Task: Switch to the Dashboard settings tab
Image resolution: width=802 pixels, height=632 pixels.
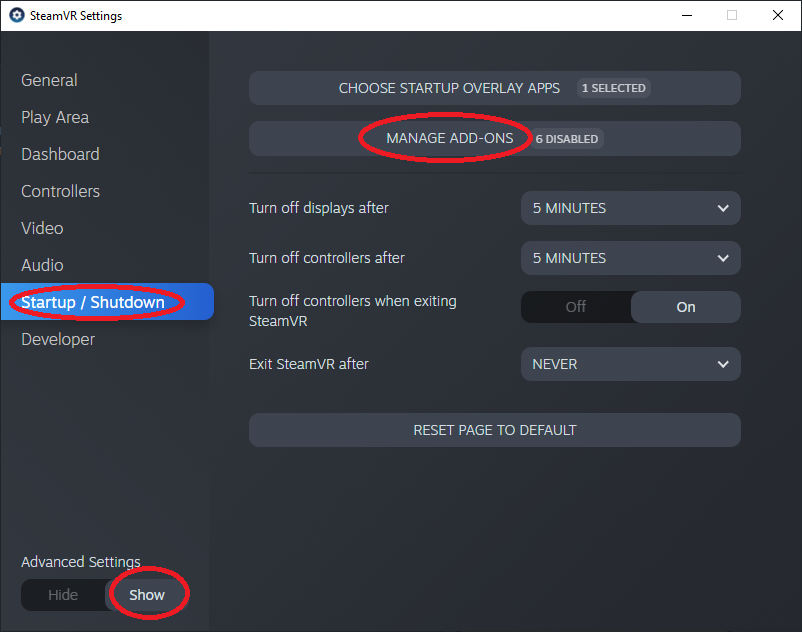Action: 60,154
